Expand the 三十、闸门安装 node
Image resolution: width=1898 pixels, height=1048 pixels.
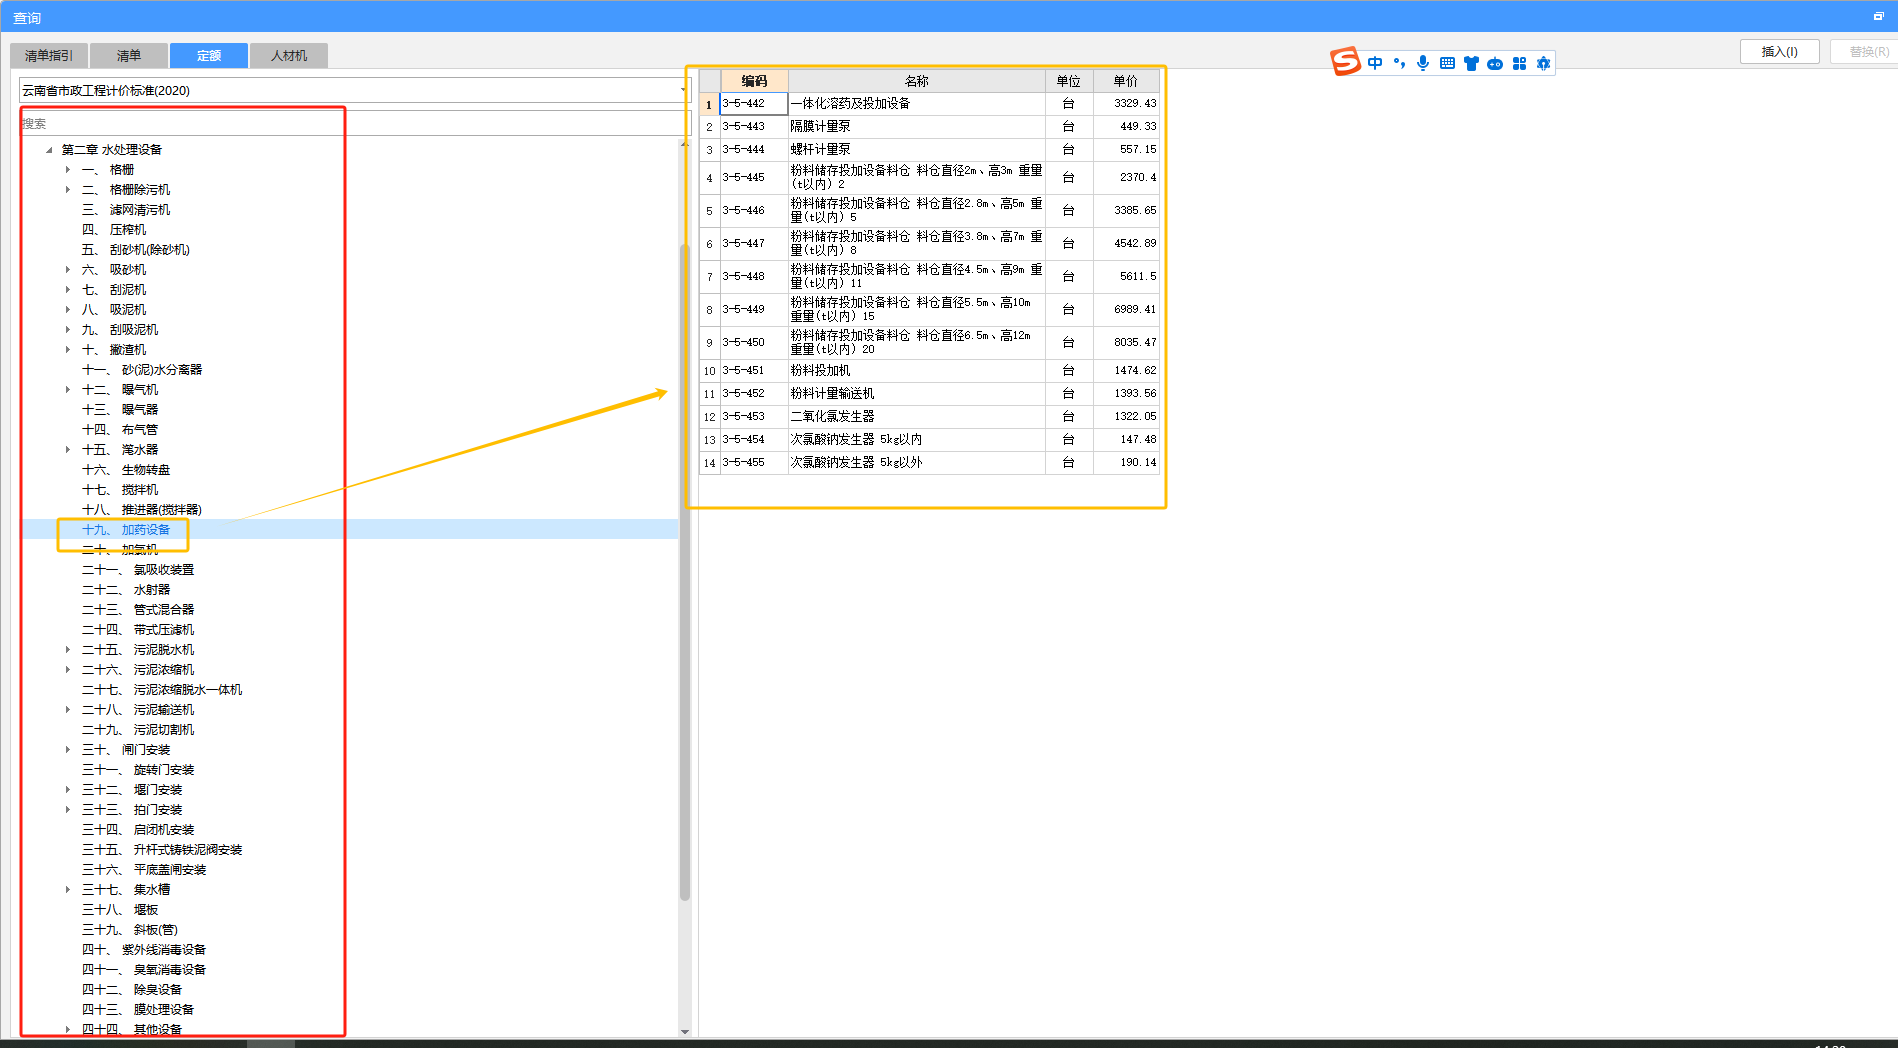[x=68, y=750]
